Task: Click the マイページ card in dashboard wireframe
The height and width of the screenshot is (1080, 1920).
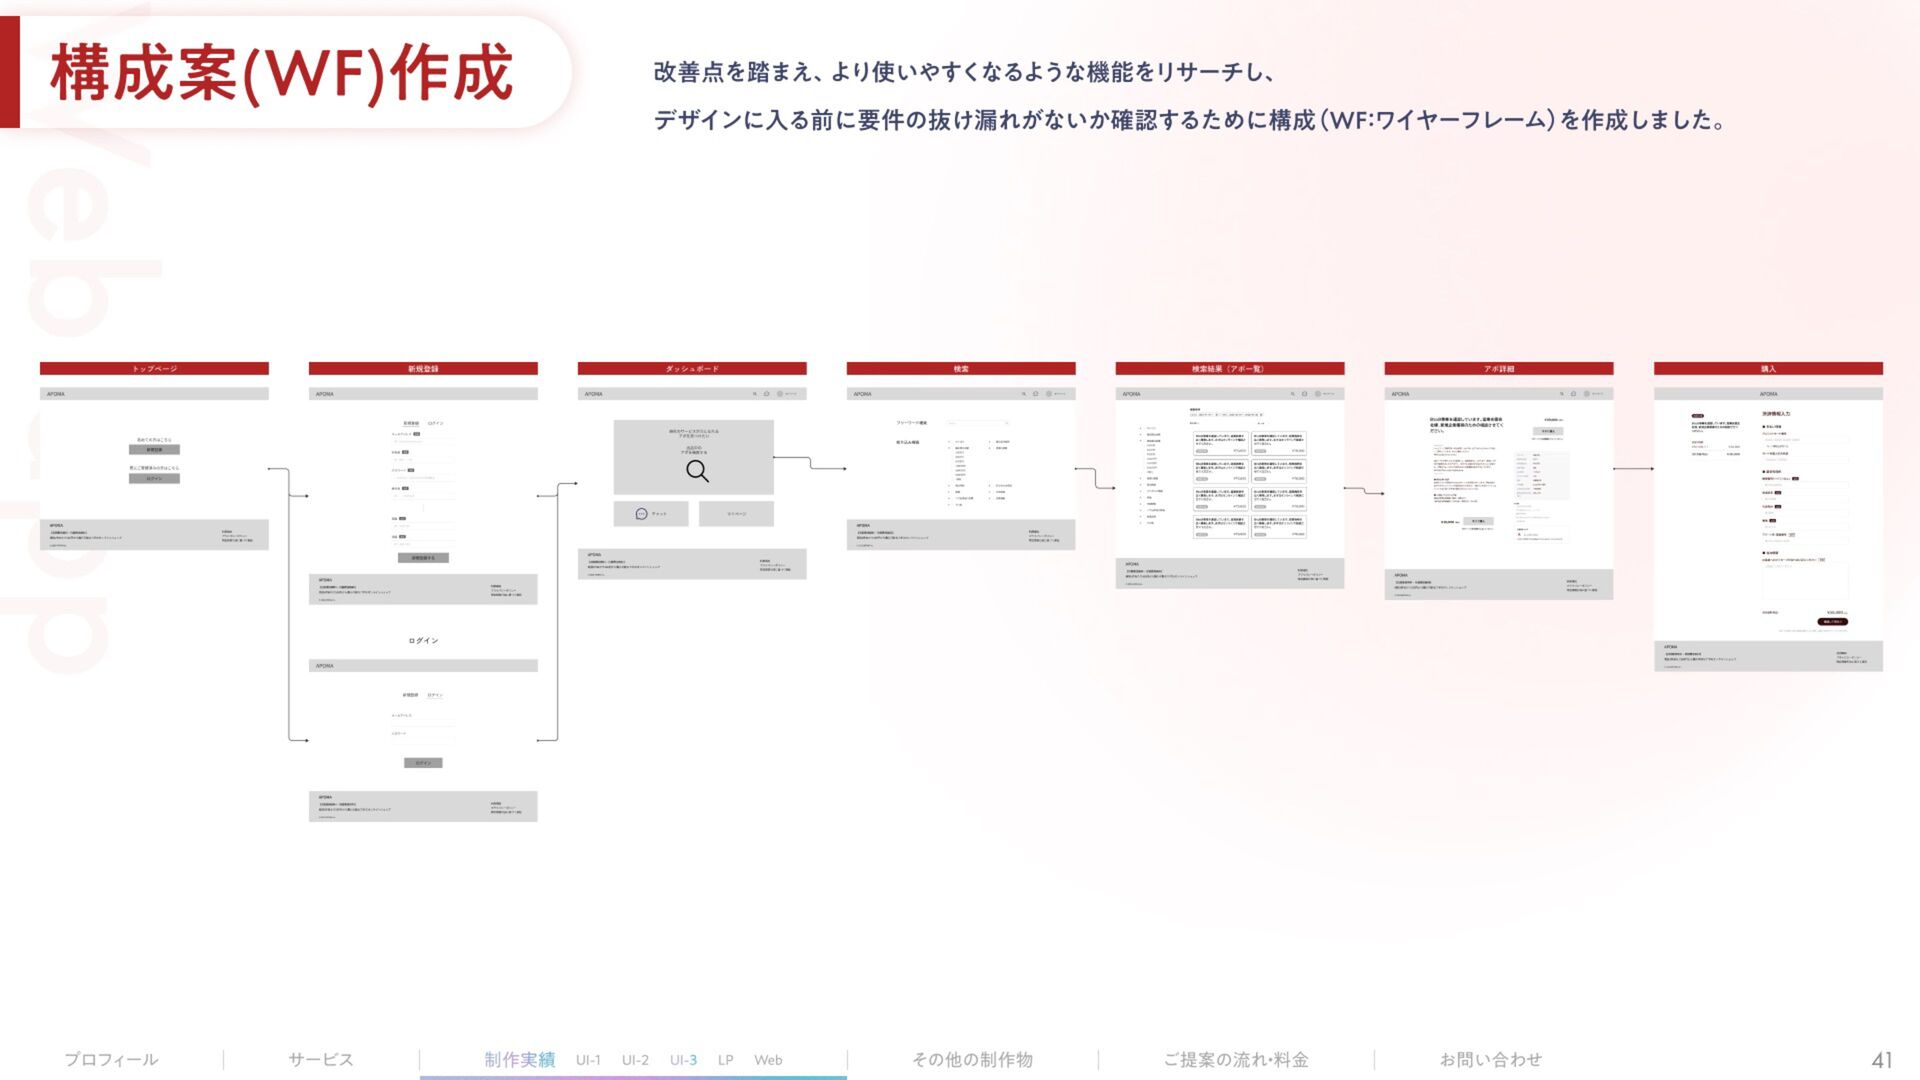Action: 736,514
